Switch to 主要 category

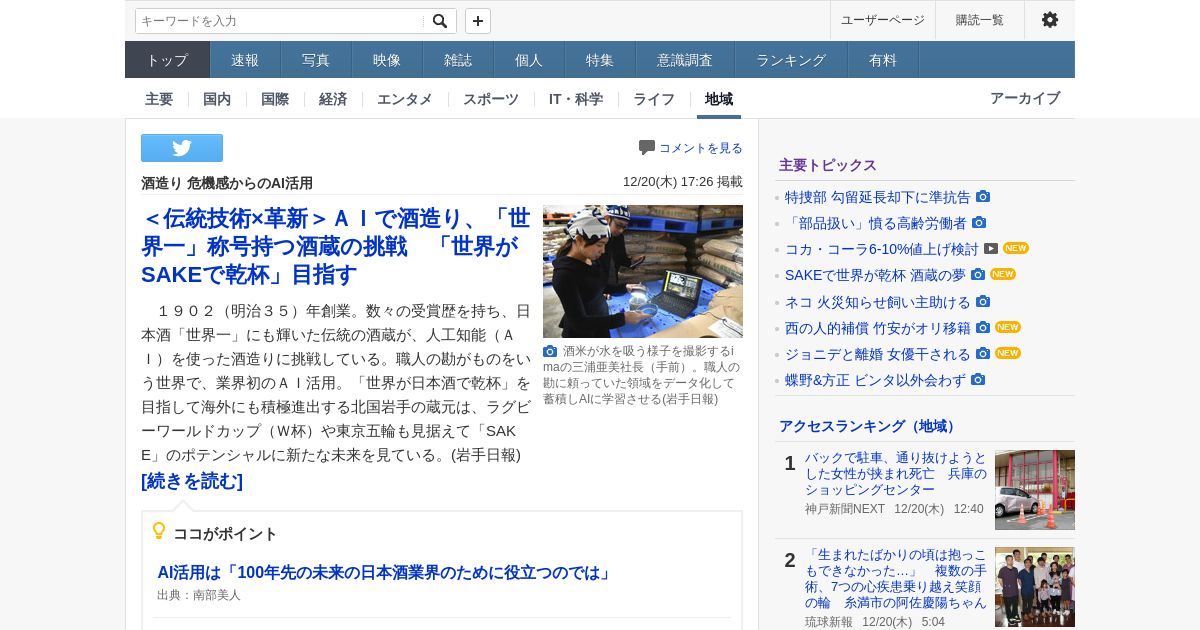pyautogui.click(x=159, y=99)
